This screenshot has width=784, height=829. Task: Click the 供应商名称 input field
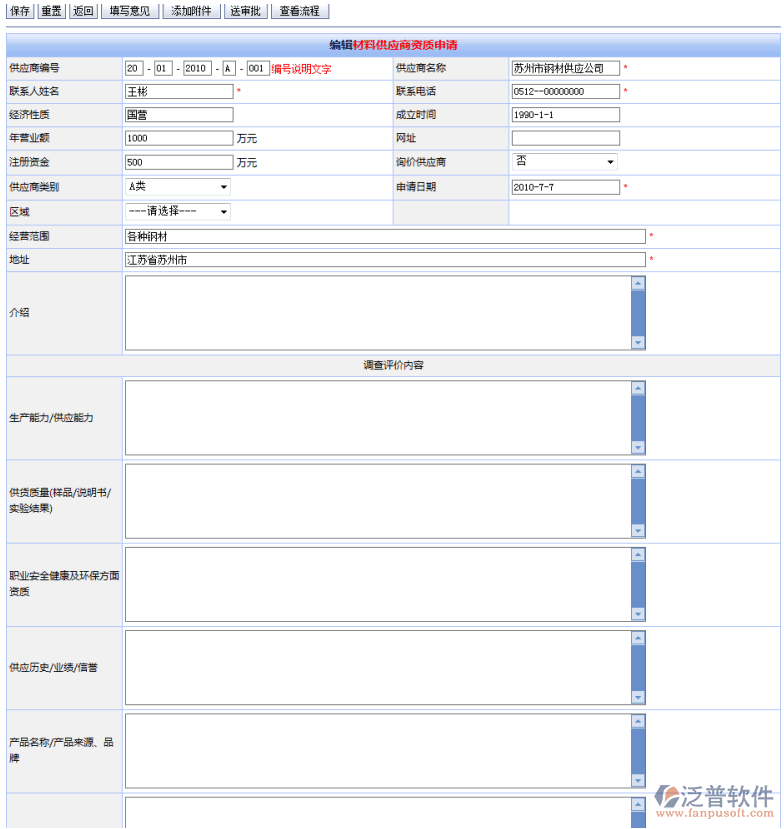tap(565, 68)
